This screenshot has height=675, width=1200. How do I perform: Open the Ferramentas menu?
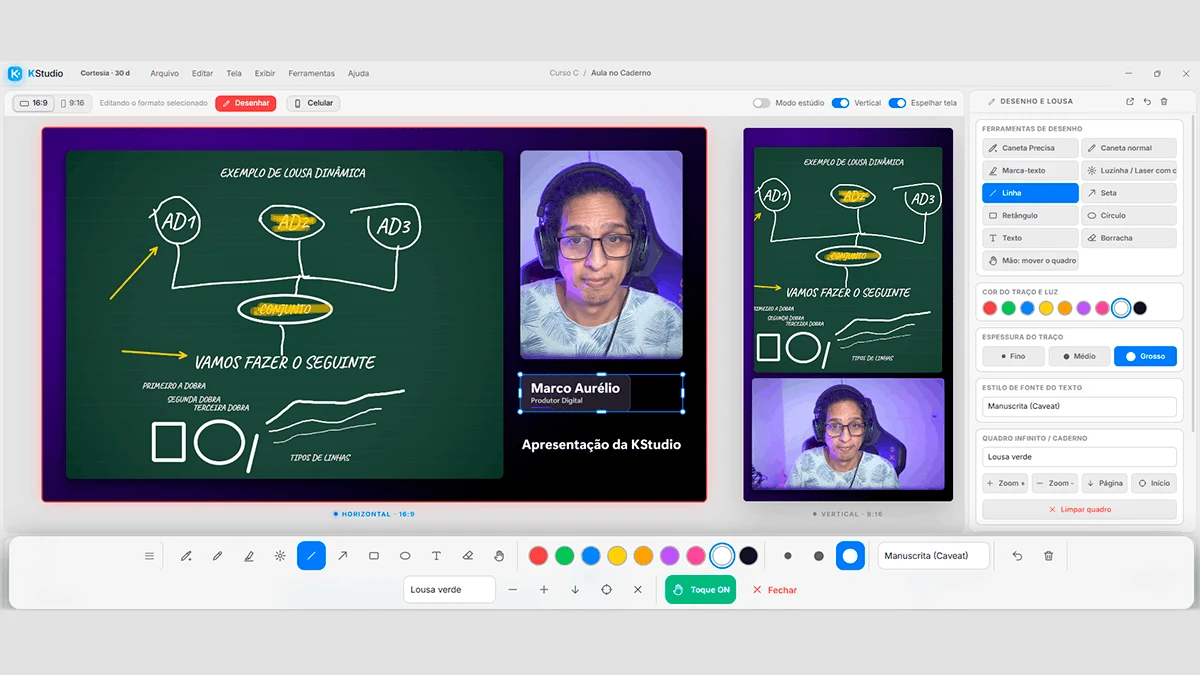pos(311,73)
